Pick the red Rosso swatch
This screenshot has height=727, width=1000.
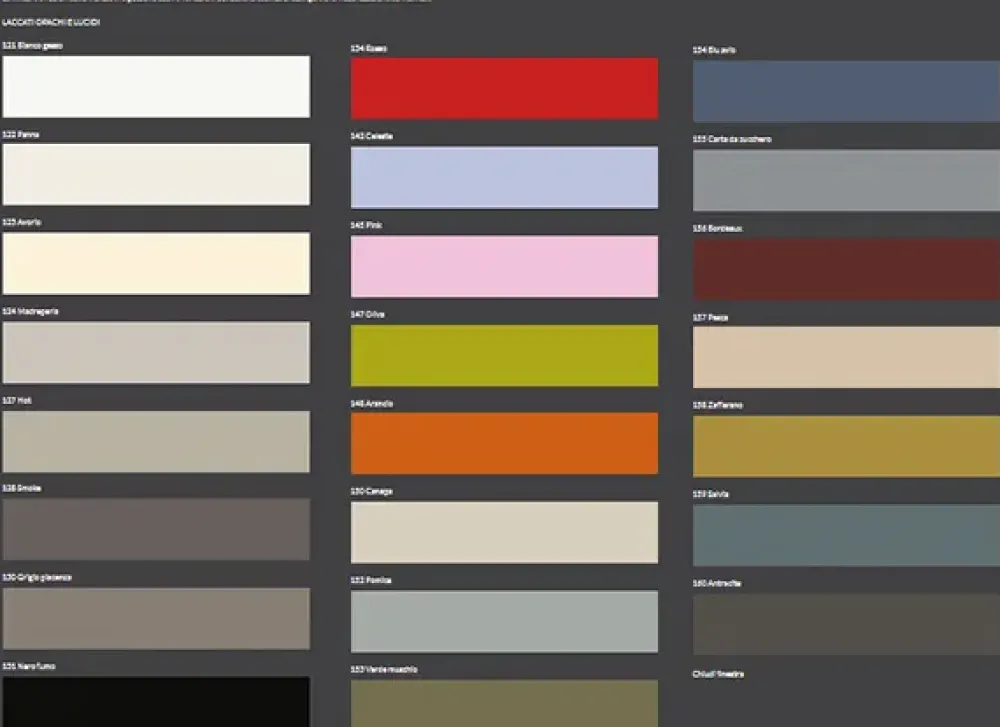[x=504, y=89]
